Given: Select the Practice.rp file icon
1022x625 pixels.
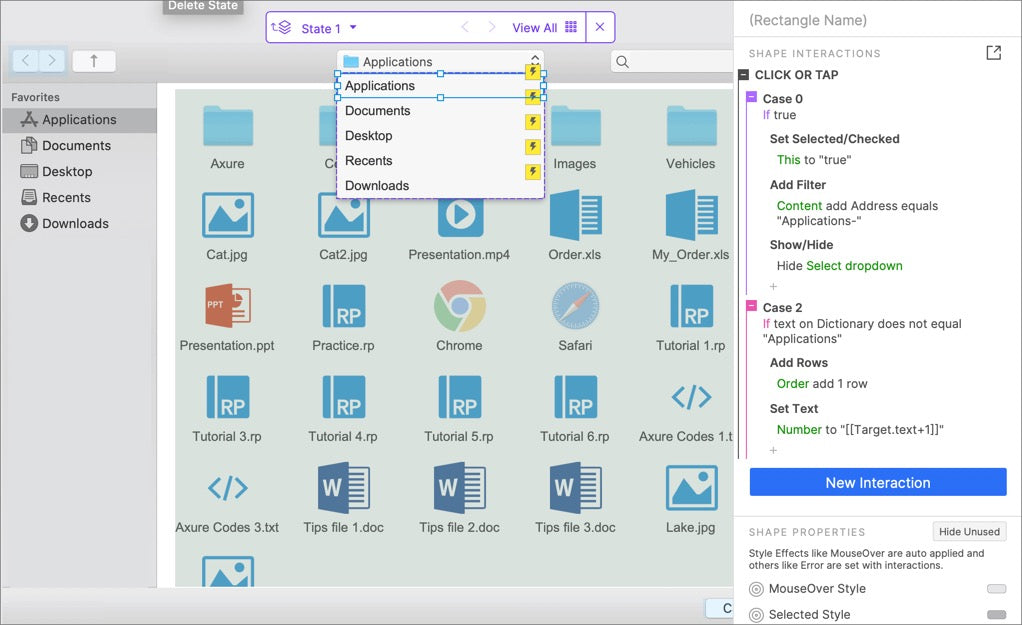Looking at the screenshot, I should click(343, 306).
